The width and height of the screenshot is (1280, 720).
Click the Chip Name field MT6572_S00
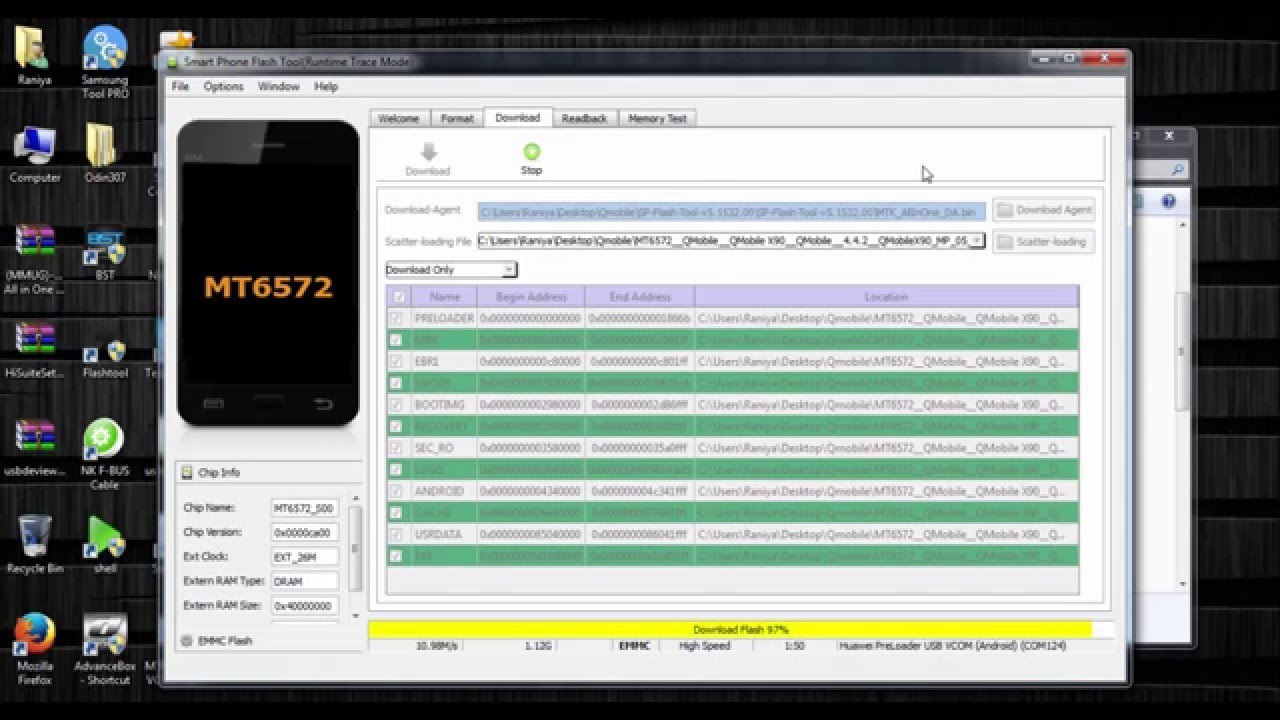pyautogui.click(x=304, y=508)
